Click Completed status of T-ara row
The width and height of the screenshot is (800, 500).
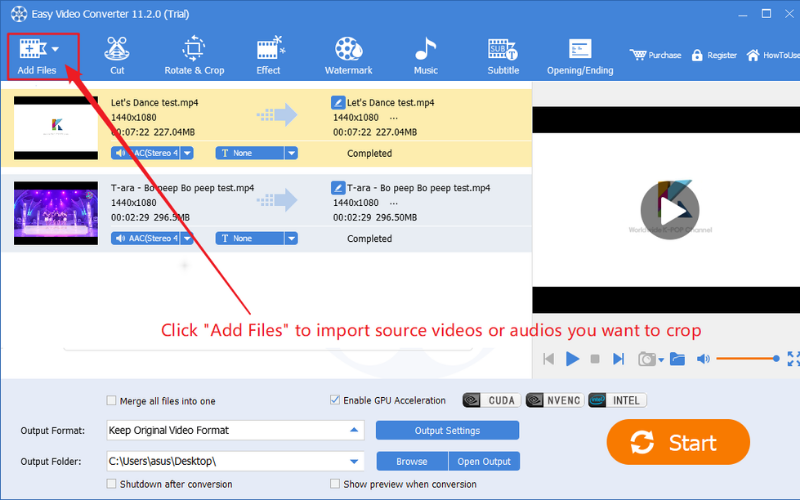pyautogui.click(x=369, y=238)
